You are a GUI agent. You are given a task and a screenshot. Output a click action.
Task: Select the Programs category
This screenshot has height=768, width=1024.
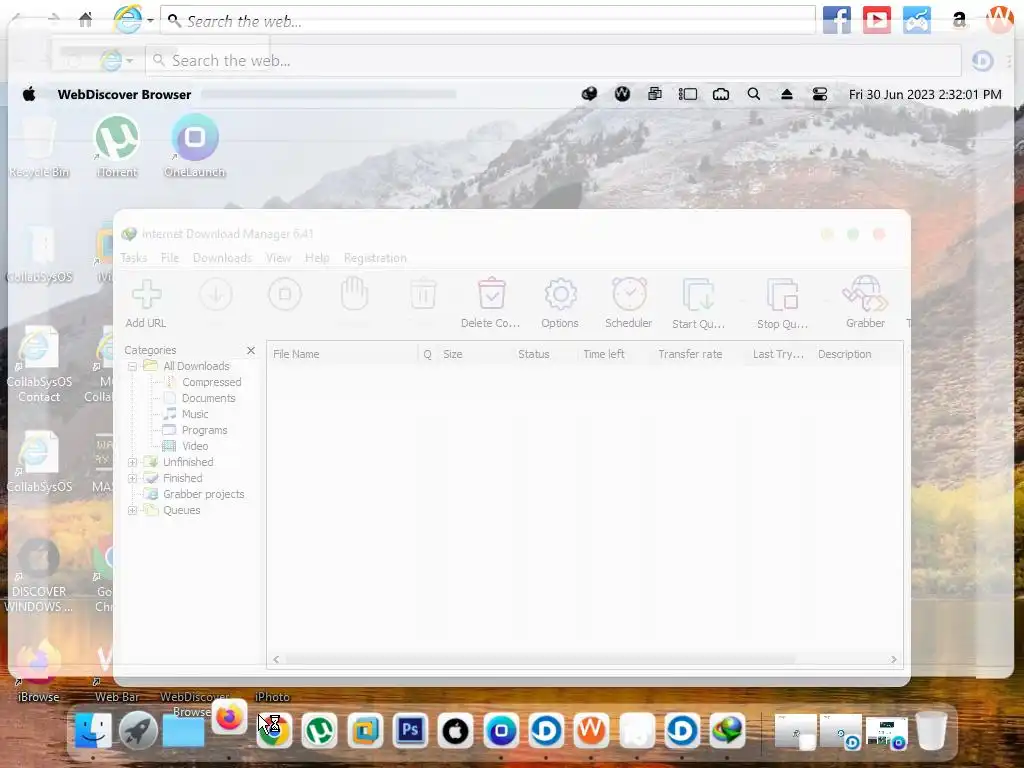[x=204, y=430]
